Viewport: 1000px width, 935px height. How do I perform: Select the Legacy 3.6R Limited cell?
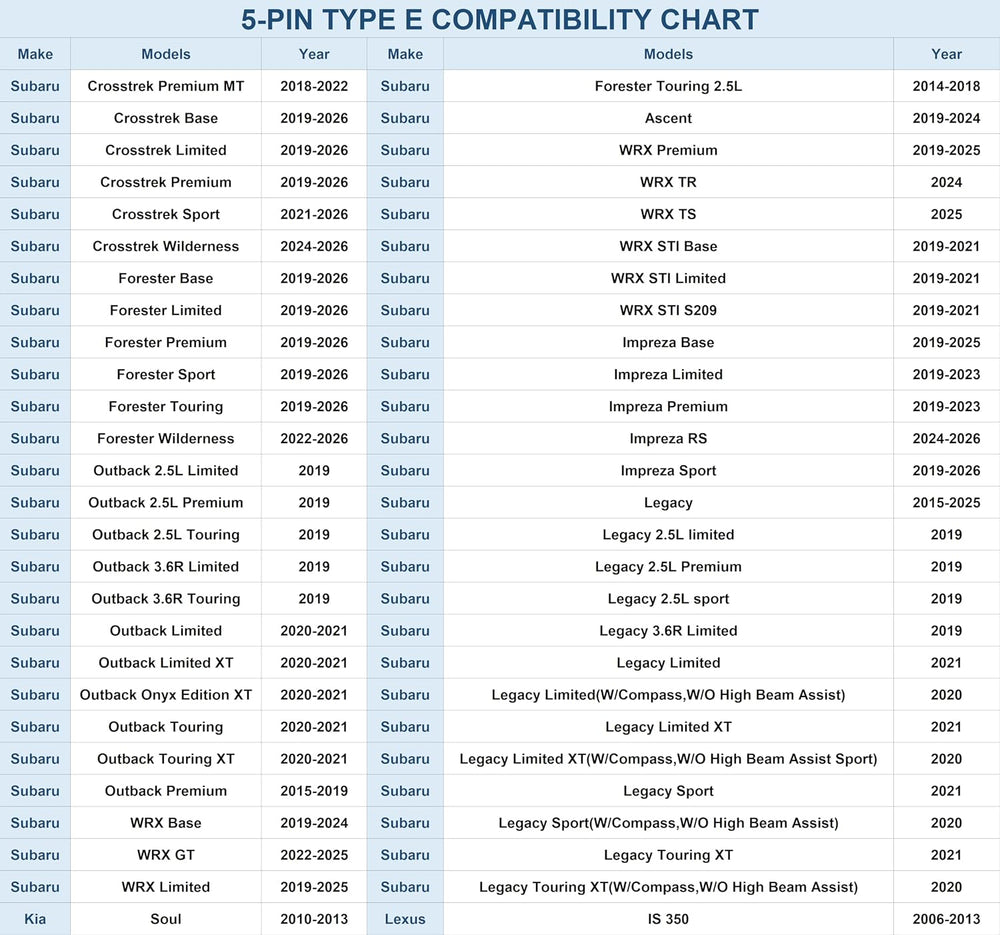point(668,631)
